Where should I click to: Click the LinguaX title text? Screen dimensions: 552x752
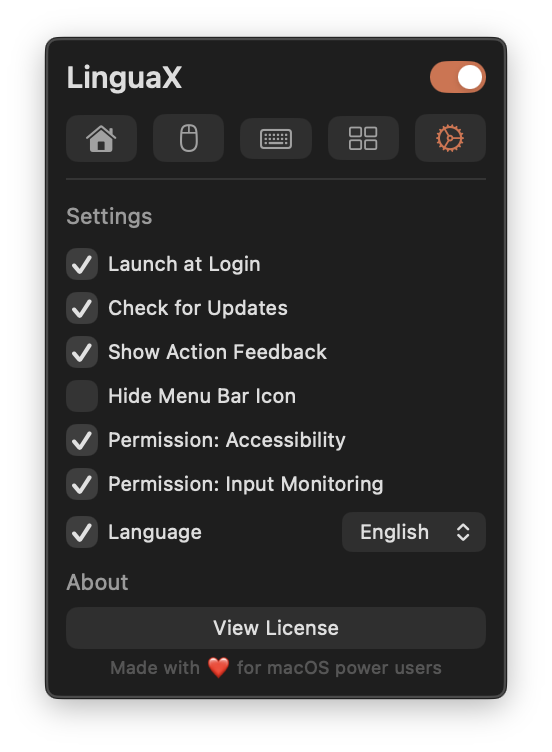pos(124,77)
